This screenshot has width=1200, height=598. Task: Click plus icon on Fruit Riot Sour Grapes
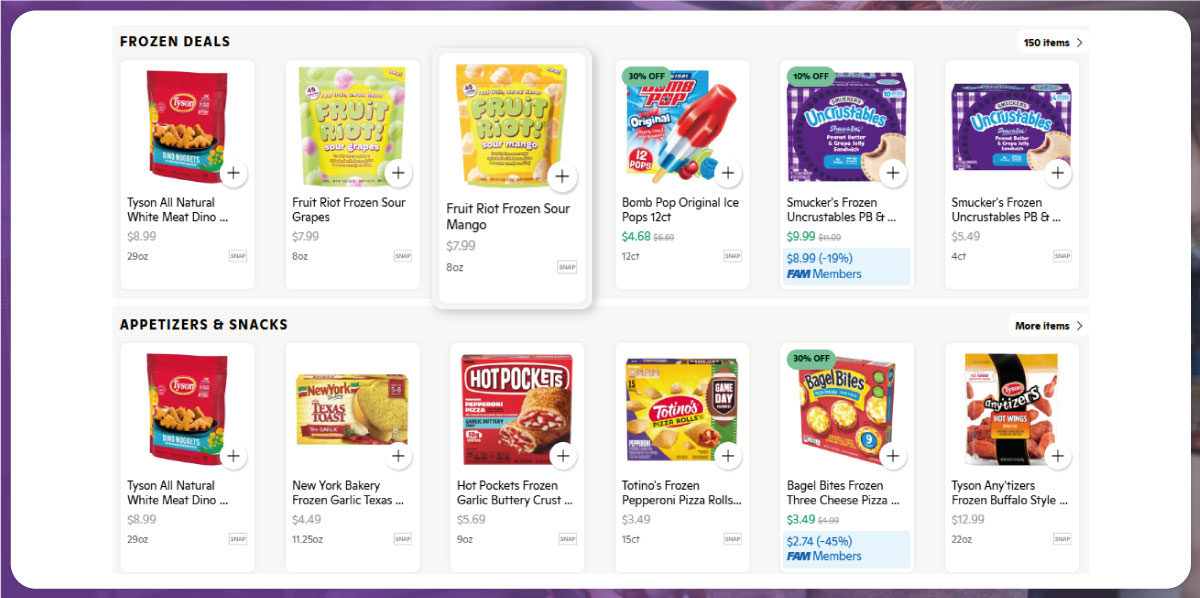tap(398, 173)
